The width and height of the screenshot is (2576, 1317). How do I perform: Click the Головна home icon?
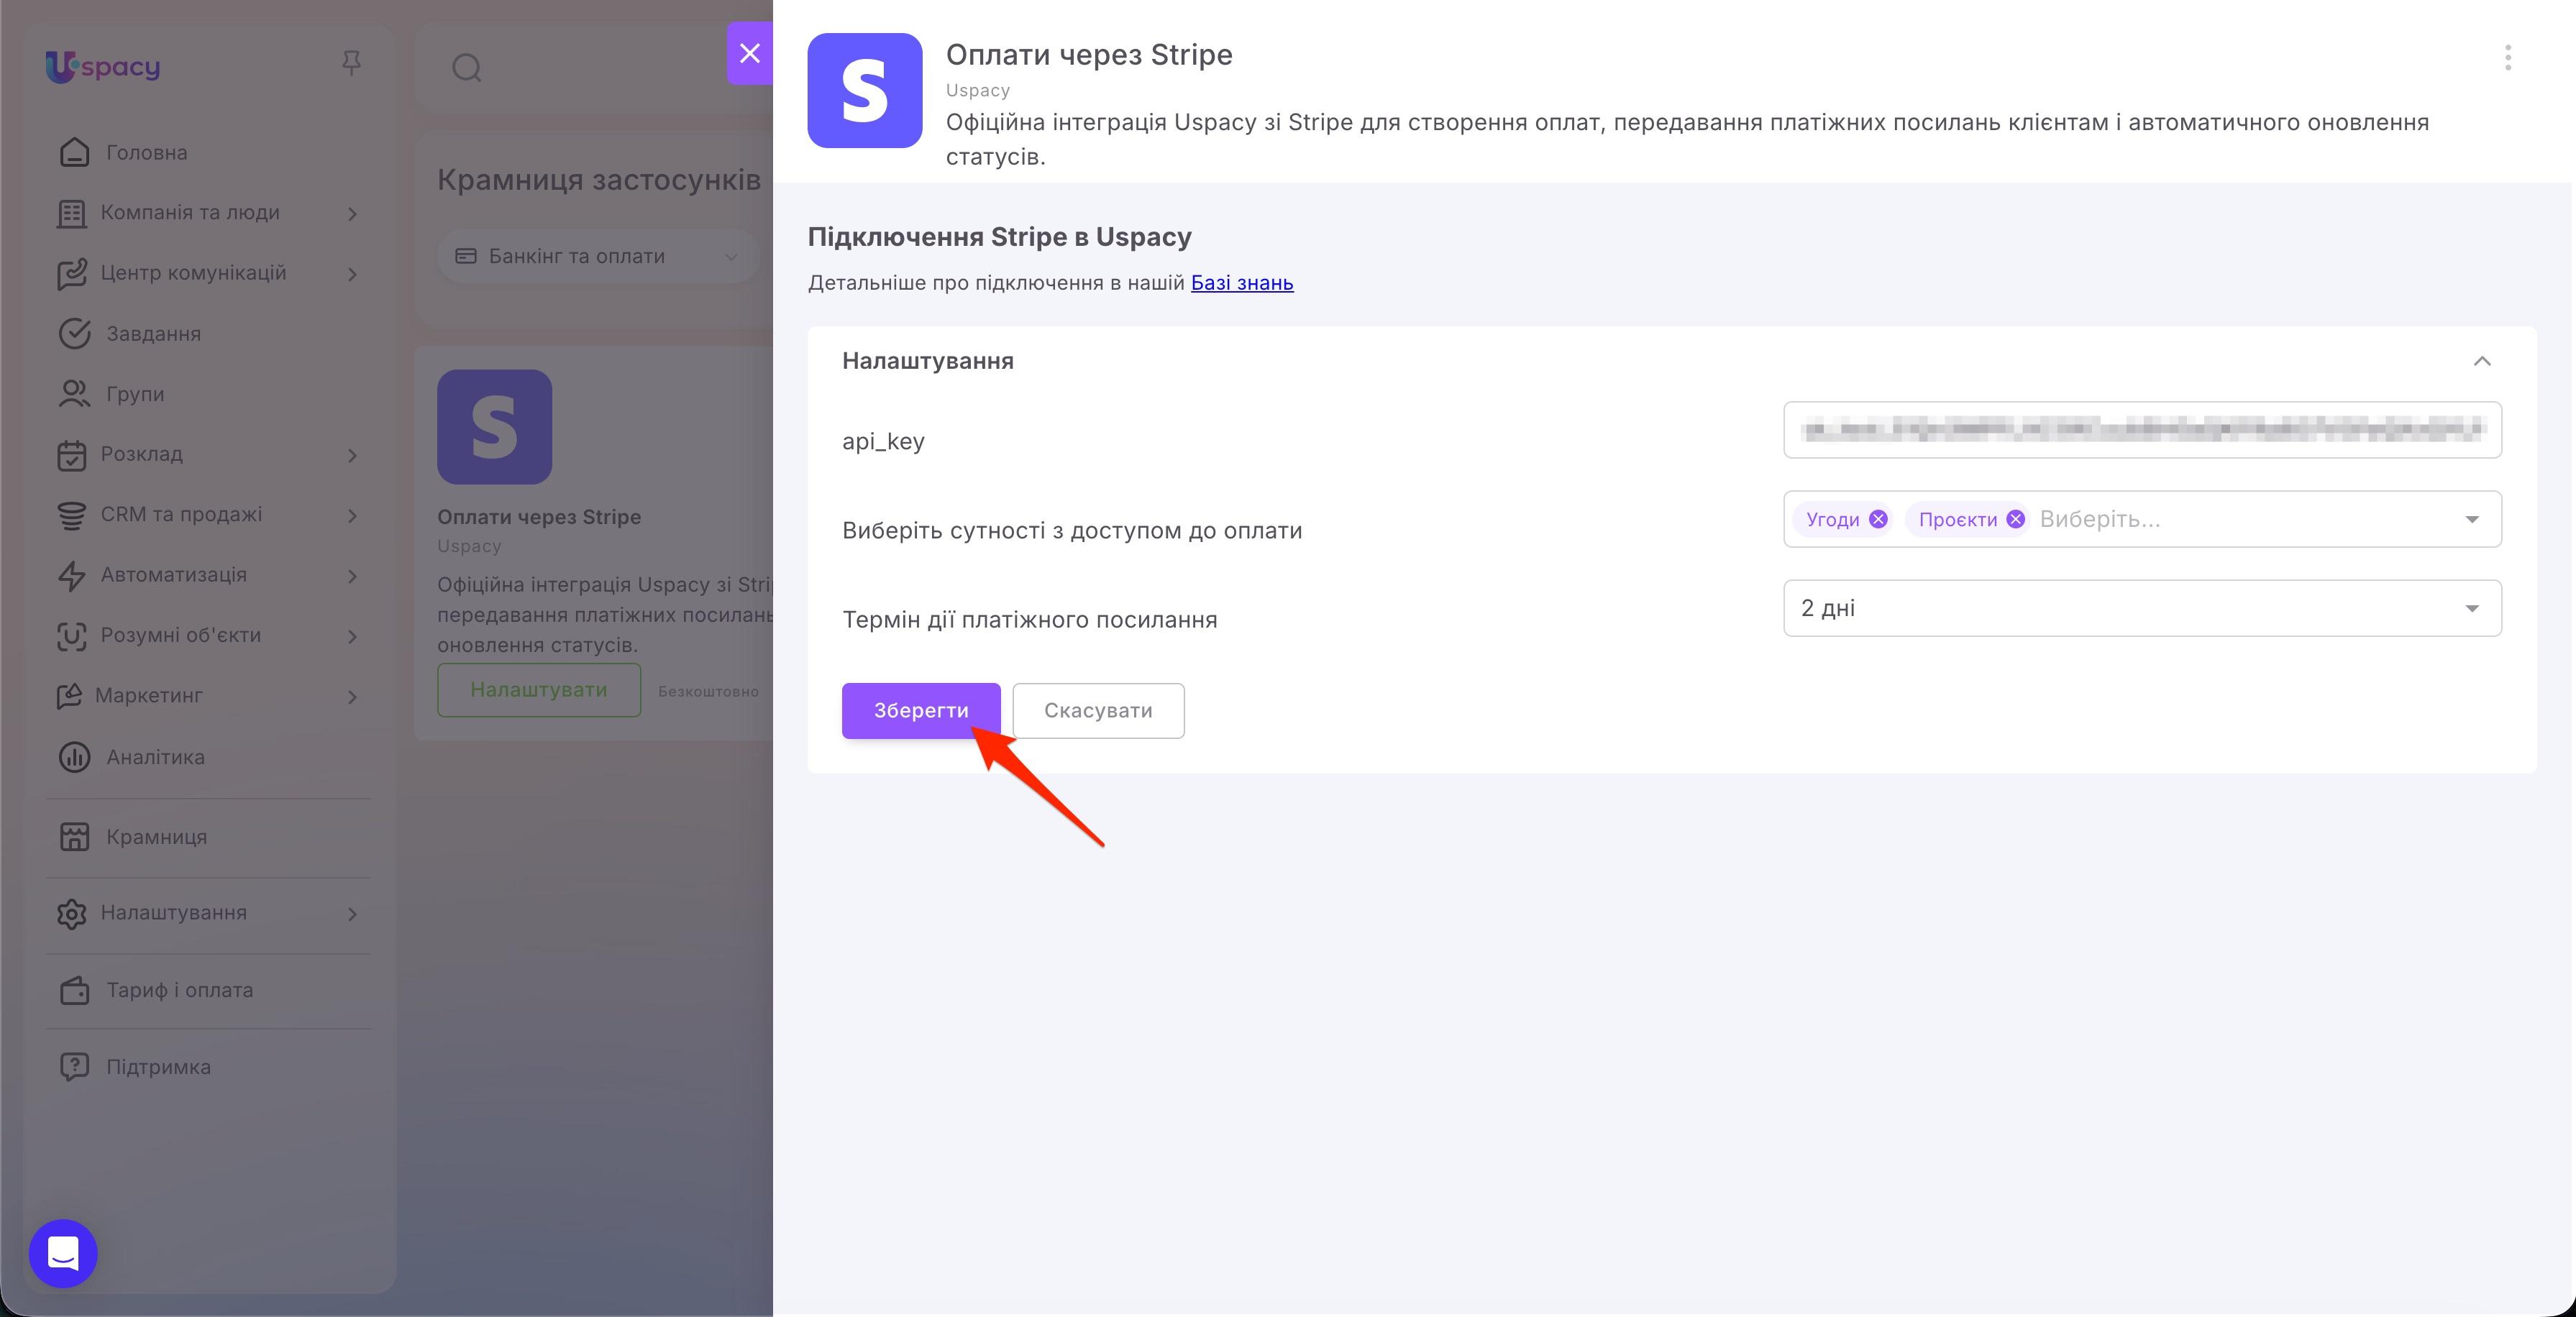click(x=74, y=152)
